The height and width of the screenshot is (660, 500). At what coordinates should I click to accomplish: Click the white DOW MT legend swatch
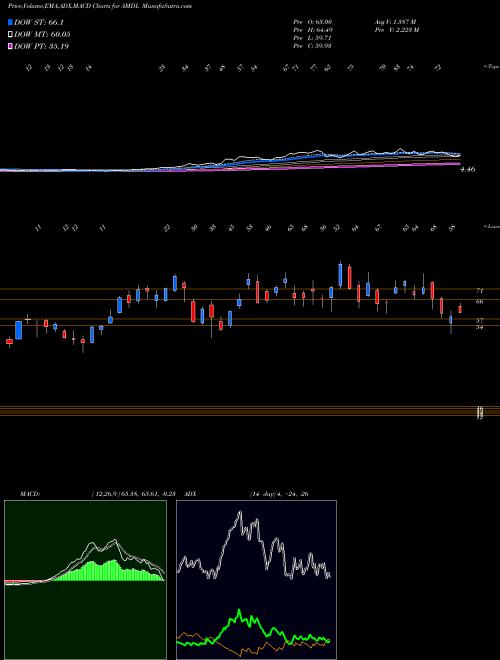click(x=11, y=35)
